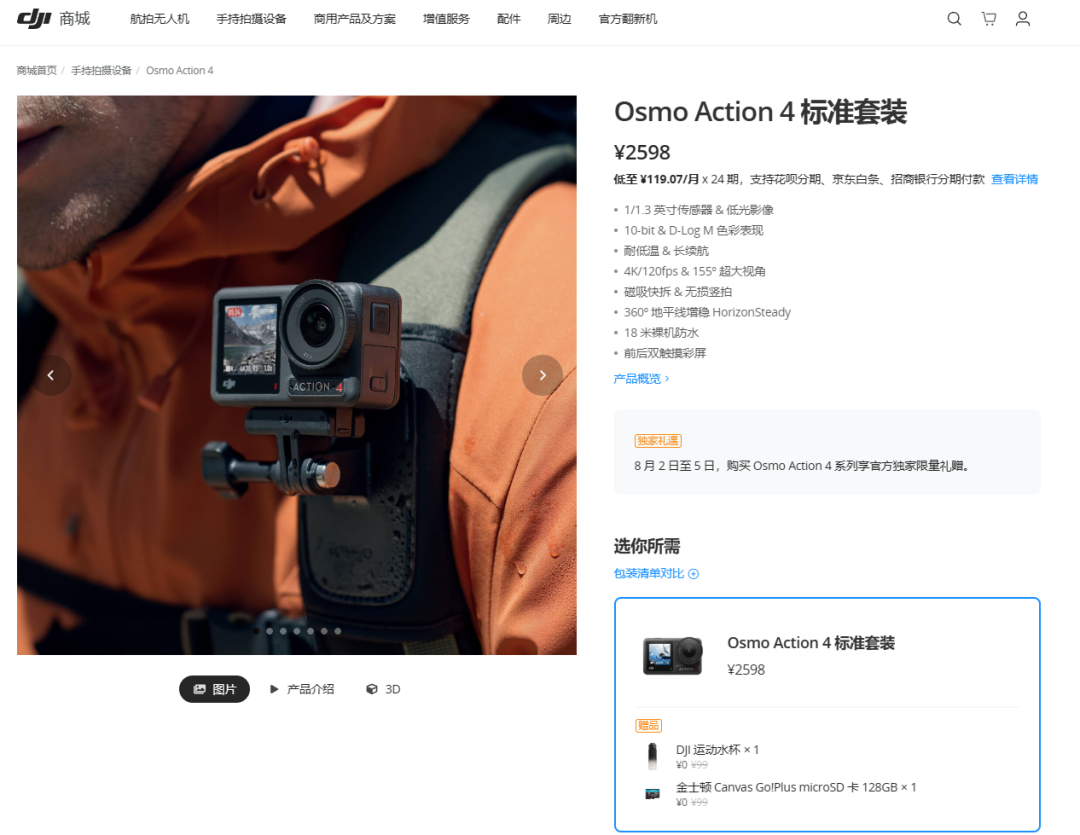Click the 赠品 gift tag
Screen dimensions: 1080x835
click(648, 725)
